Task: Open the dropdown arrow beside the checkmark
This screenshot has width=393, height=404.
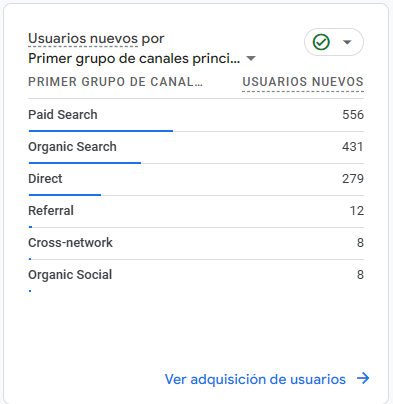Action: pyautogui.click(x=347, y=42)
